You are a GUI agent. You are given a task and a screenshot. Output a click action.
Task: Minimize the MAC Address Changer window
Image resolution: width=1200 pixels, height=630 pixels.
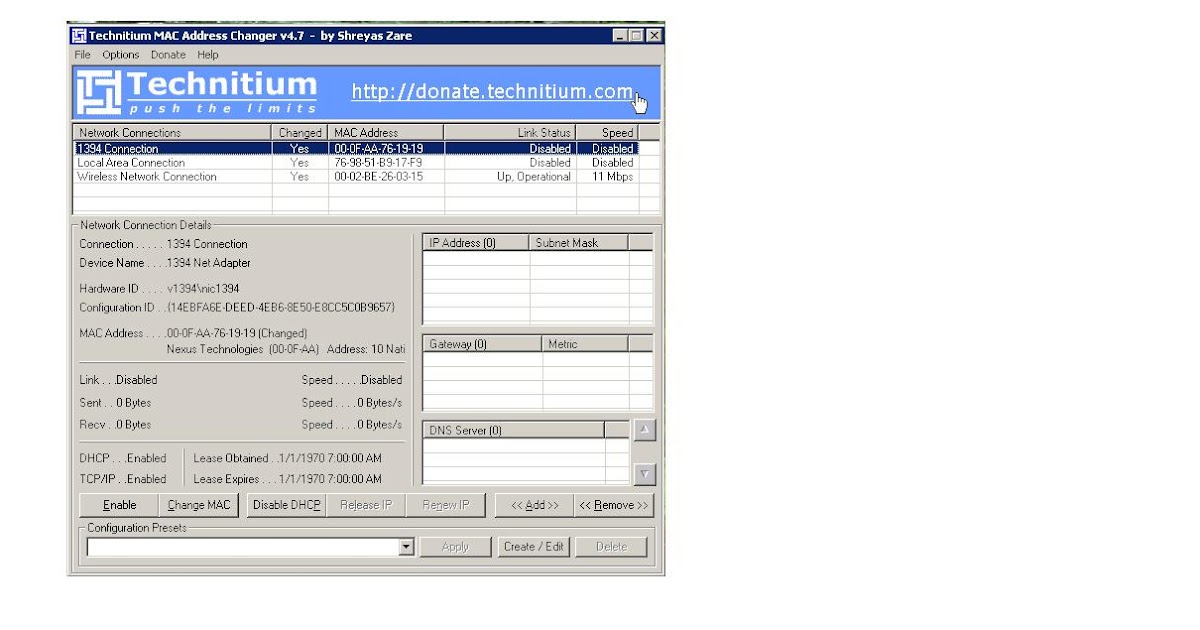click(621, 35)
